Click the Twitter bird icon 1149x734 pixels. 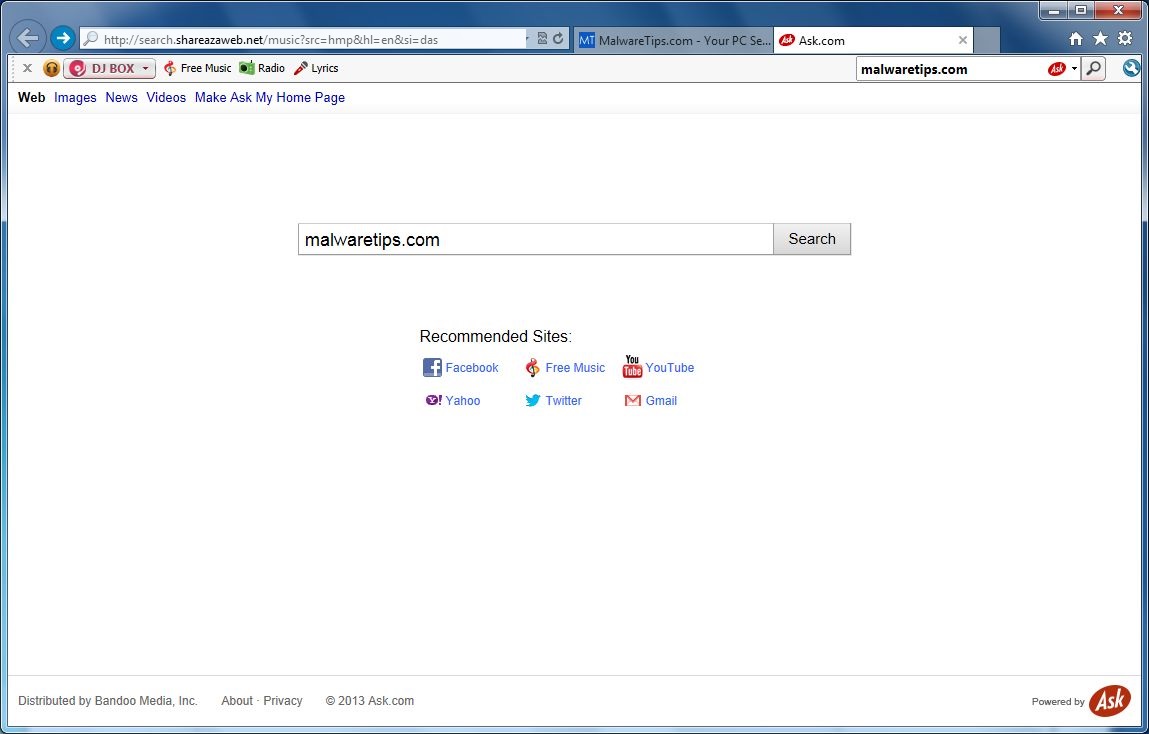pos(533,400)
